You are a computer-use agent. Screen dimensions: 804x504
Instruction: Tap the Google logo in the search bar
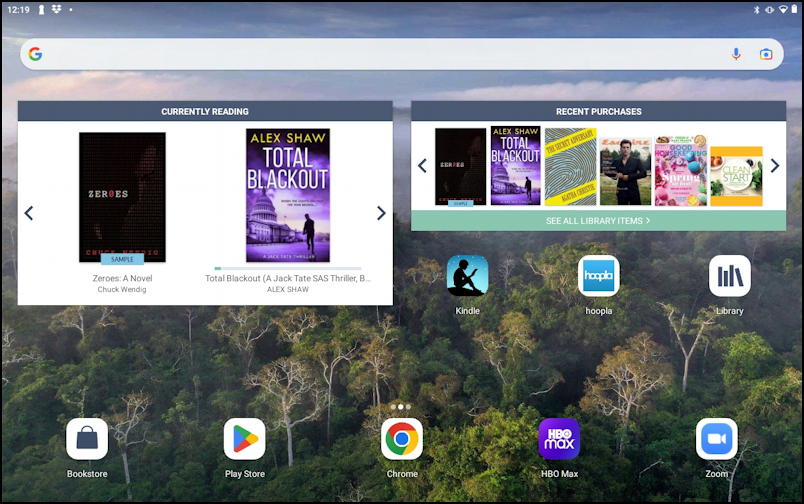click(x=35, y=54)
